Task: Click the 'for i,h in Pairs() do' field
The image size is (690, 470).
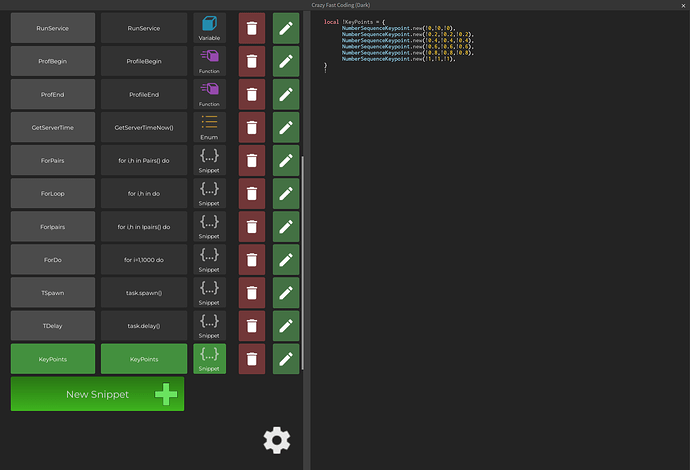Action: tap(144, 160)
